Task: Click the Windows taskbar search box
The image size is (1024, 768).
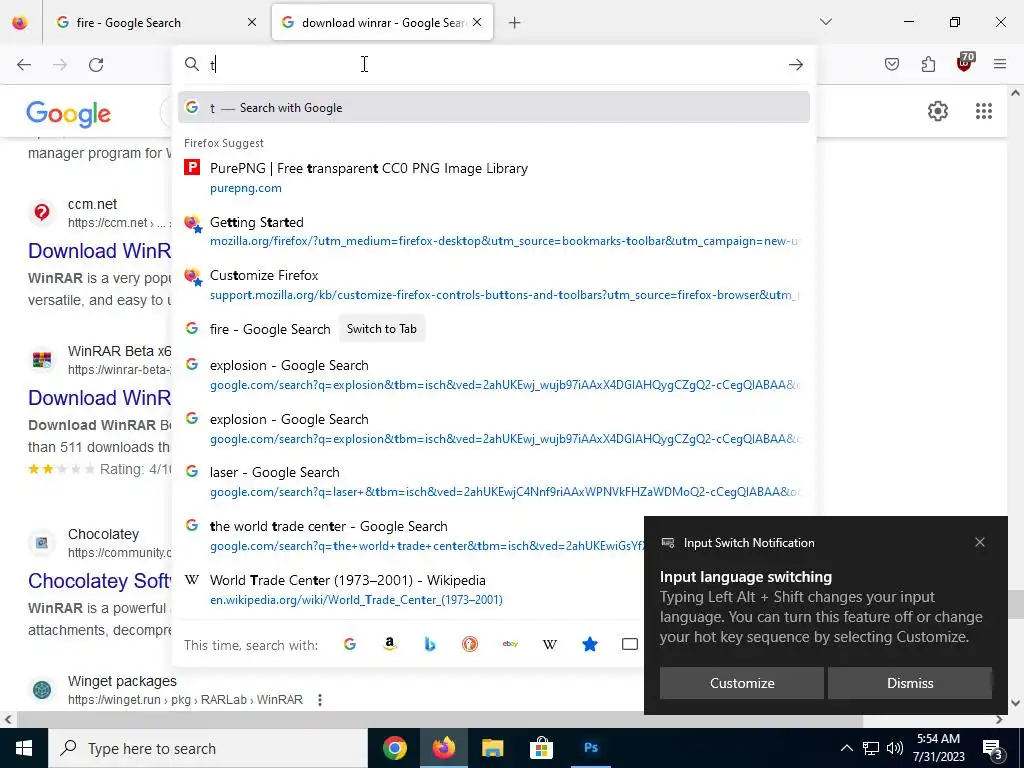Action: coord(208,748)
